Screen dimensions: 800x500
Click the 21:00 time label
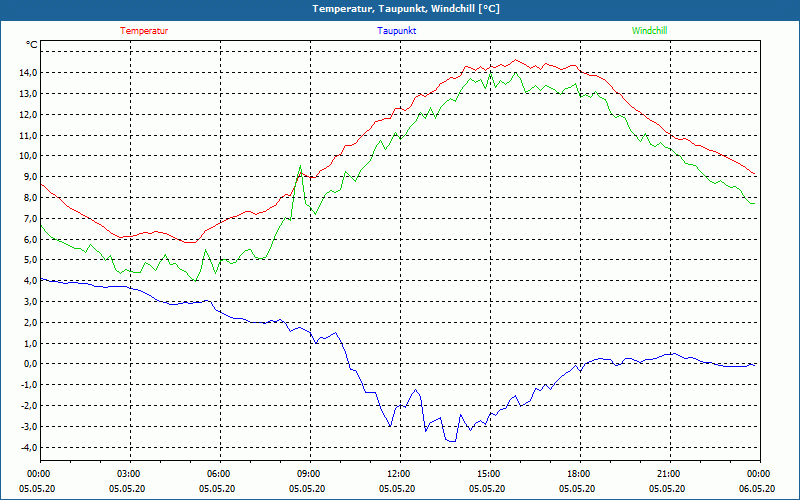[x=670, y=474]
